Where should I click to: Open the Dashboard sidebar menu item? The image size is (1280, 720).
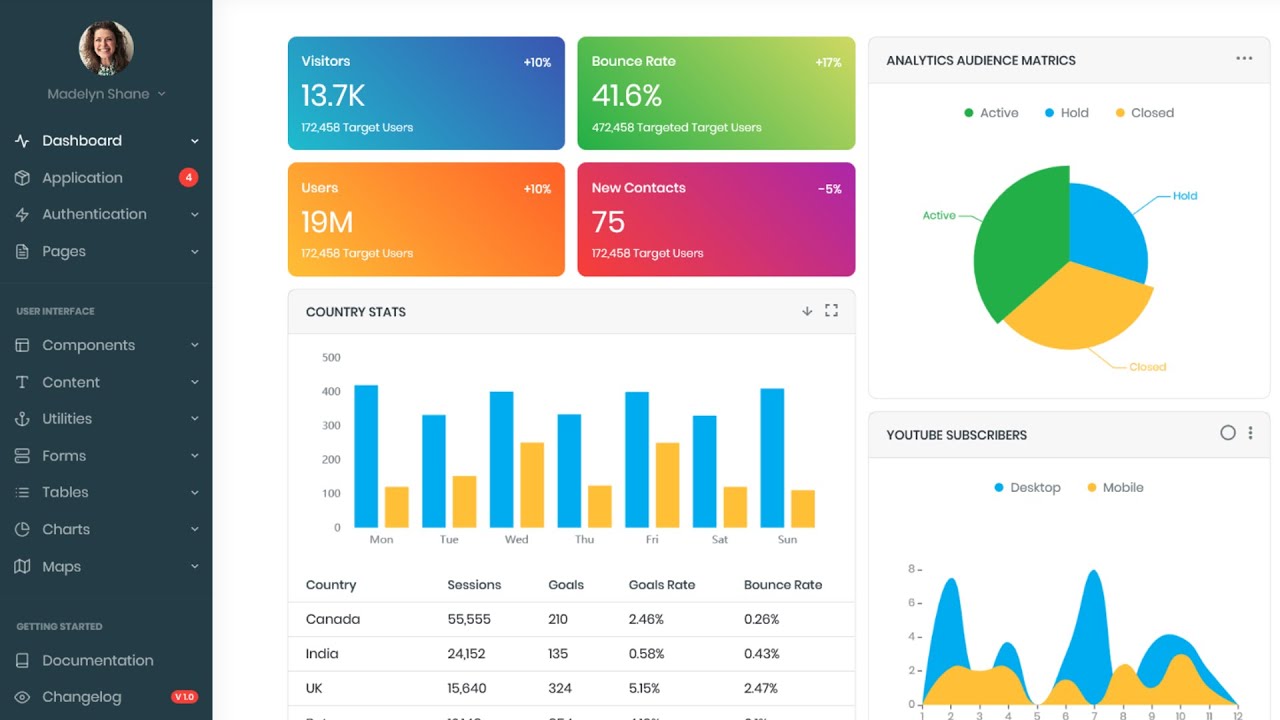[x=106, y=141]
